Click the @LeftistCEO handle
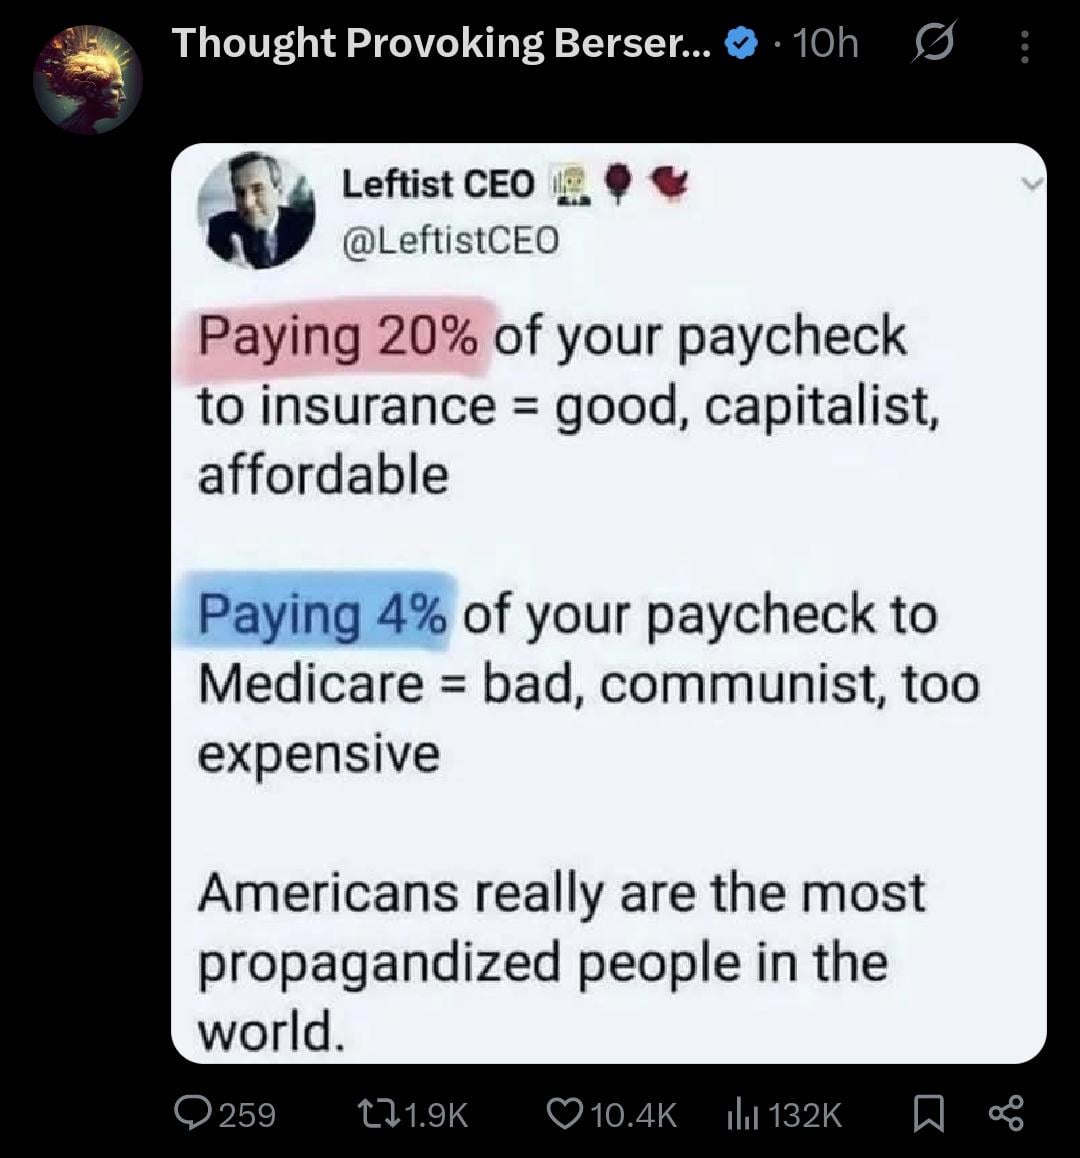 [x=451, y=240]
